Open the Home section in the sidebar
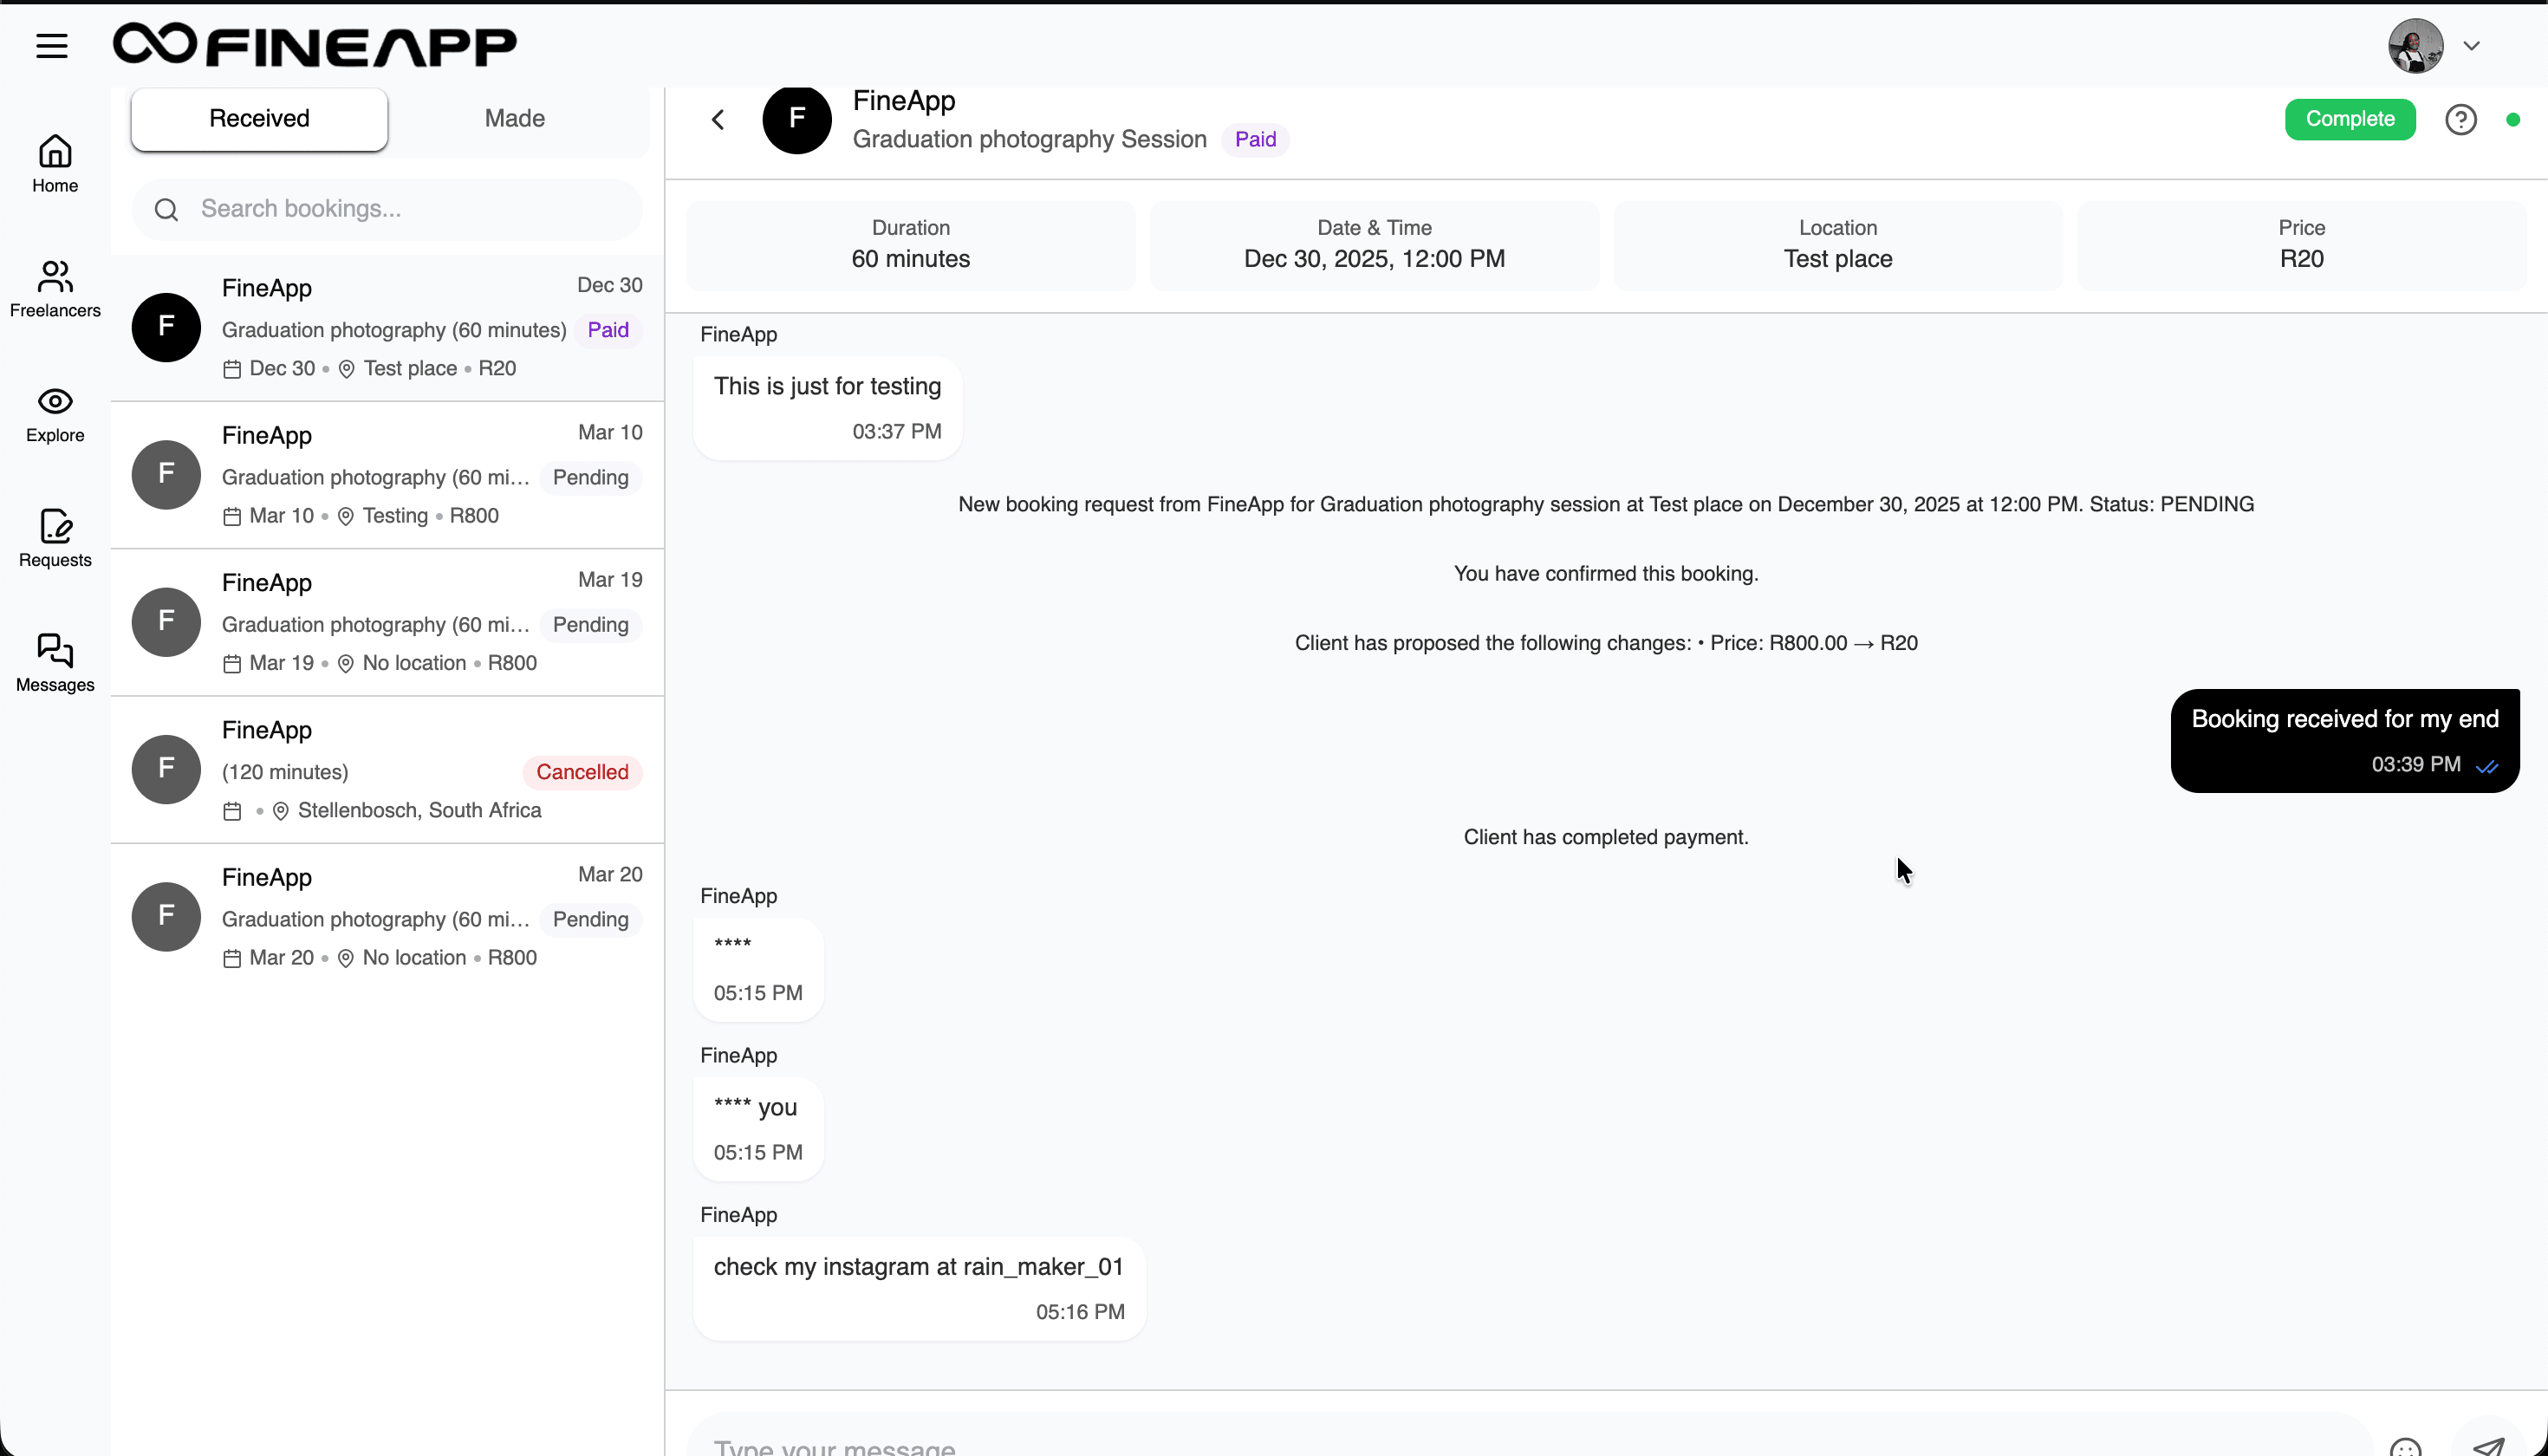This screenshot has width=2548, height=1456. [x=54, y=162]
